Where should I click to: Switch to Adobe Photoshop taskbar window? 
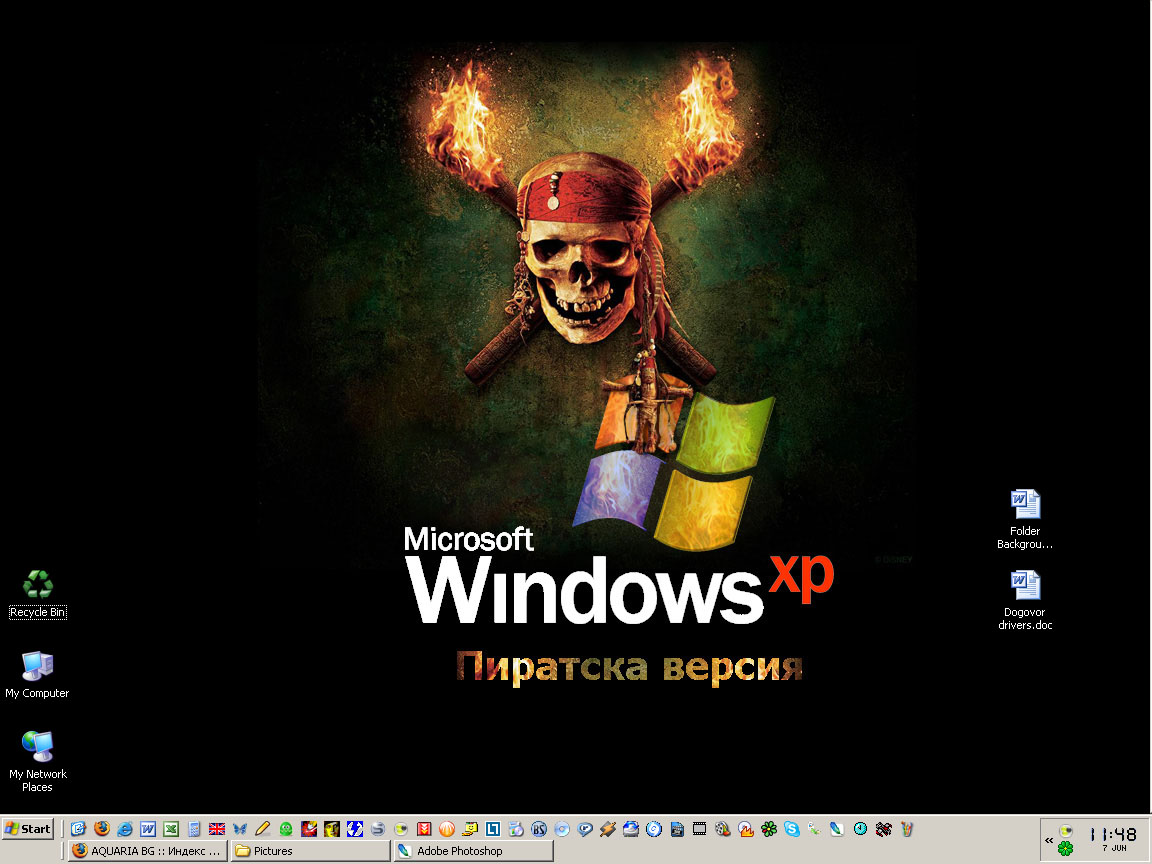[474, 851]
